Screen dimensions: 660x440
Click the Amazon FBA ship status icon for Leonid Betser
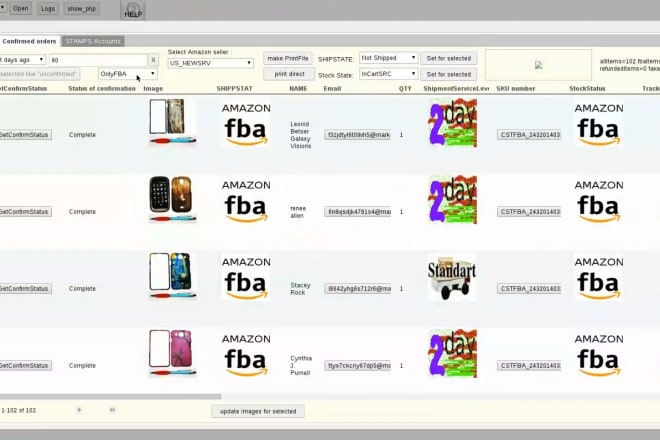[246, 124]
